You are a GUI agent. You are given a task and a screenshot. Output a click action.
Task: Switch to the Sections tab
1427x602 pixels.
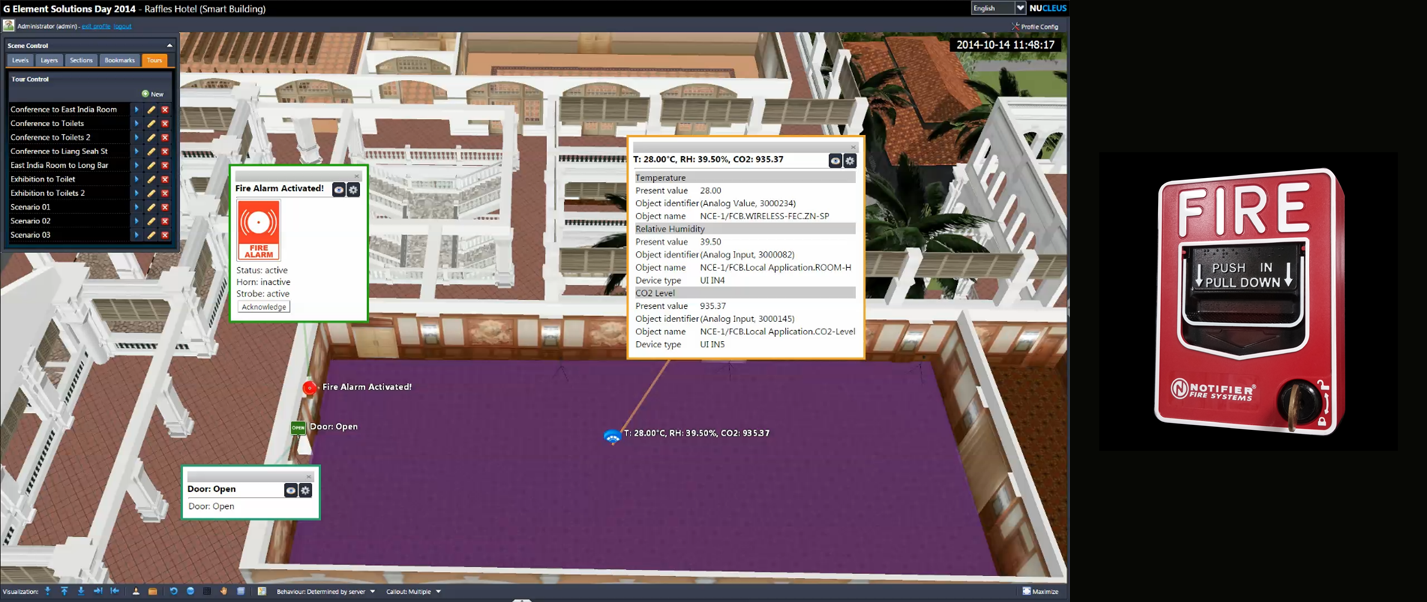(81, 61)
